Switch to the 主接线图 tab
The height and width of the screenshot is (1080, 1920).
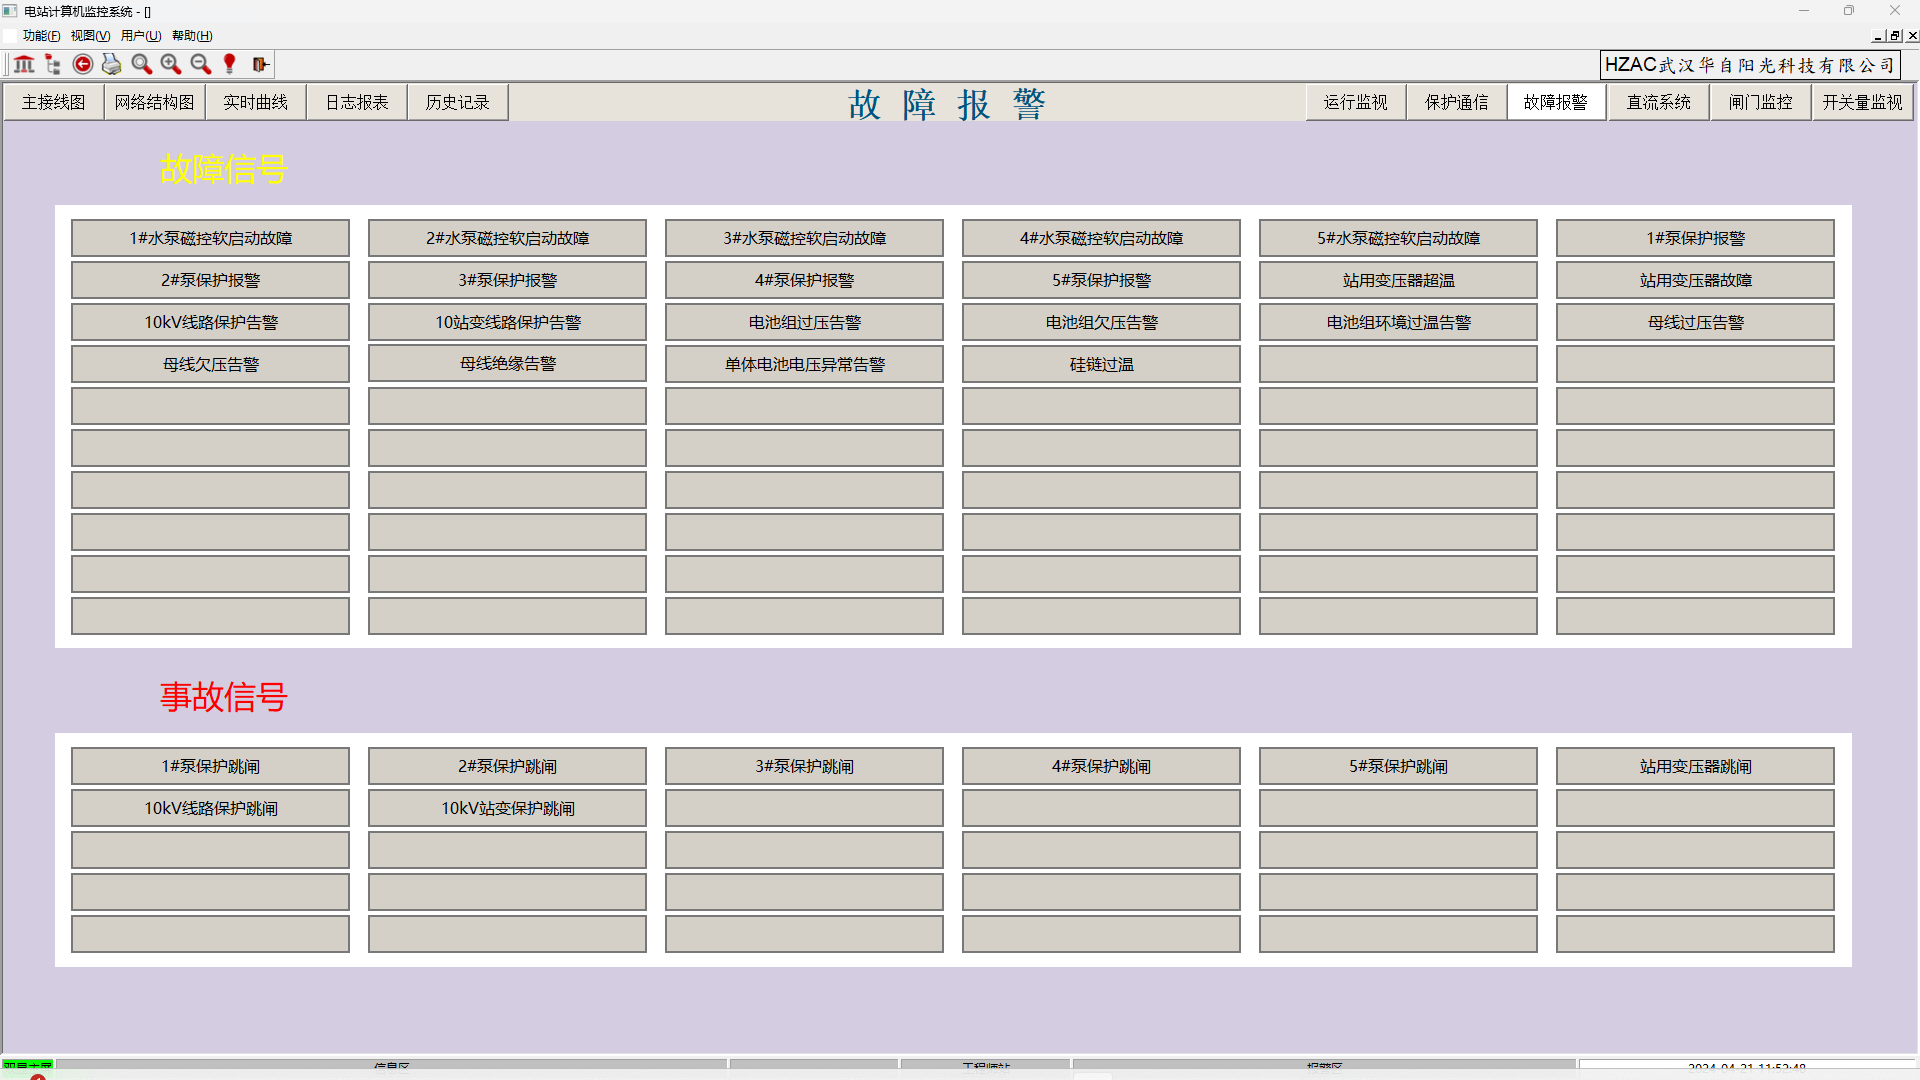[54, 103]
